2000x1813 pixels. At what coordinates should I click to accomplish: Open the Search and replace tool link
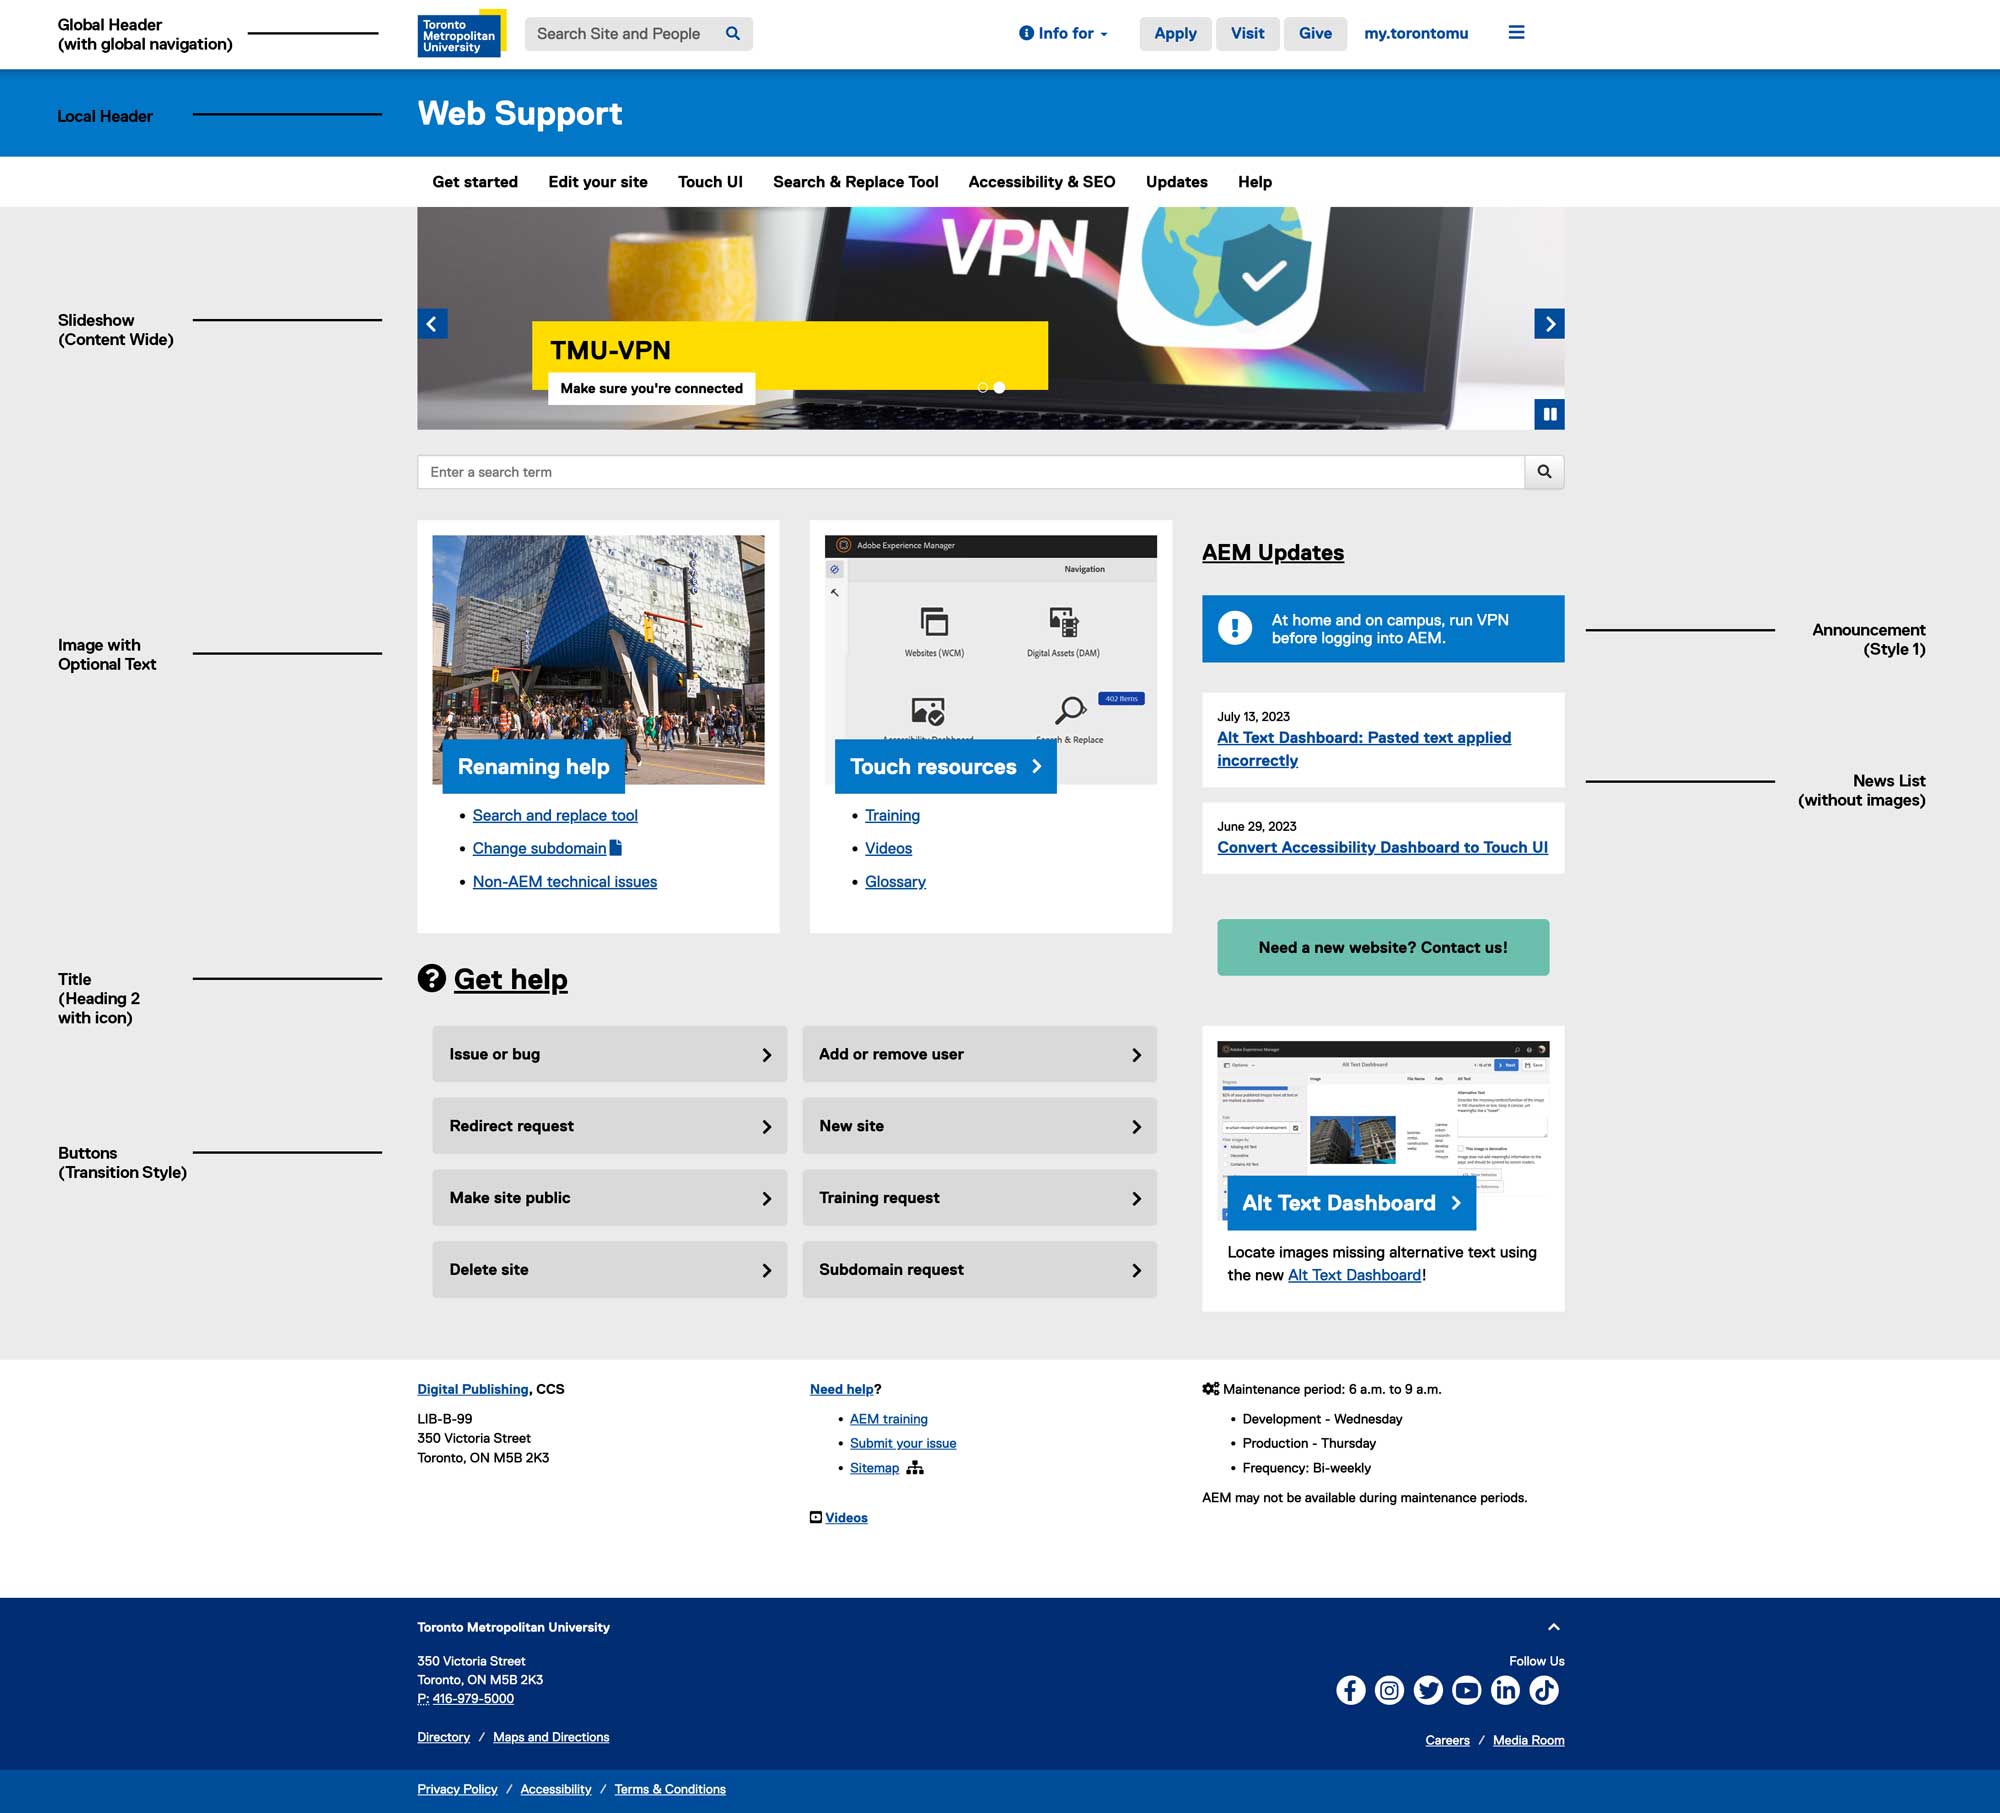tap(555, 815)
